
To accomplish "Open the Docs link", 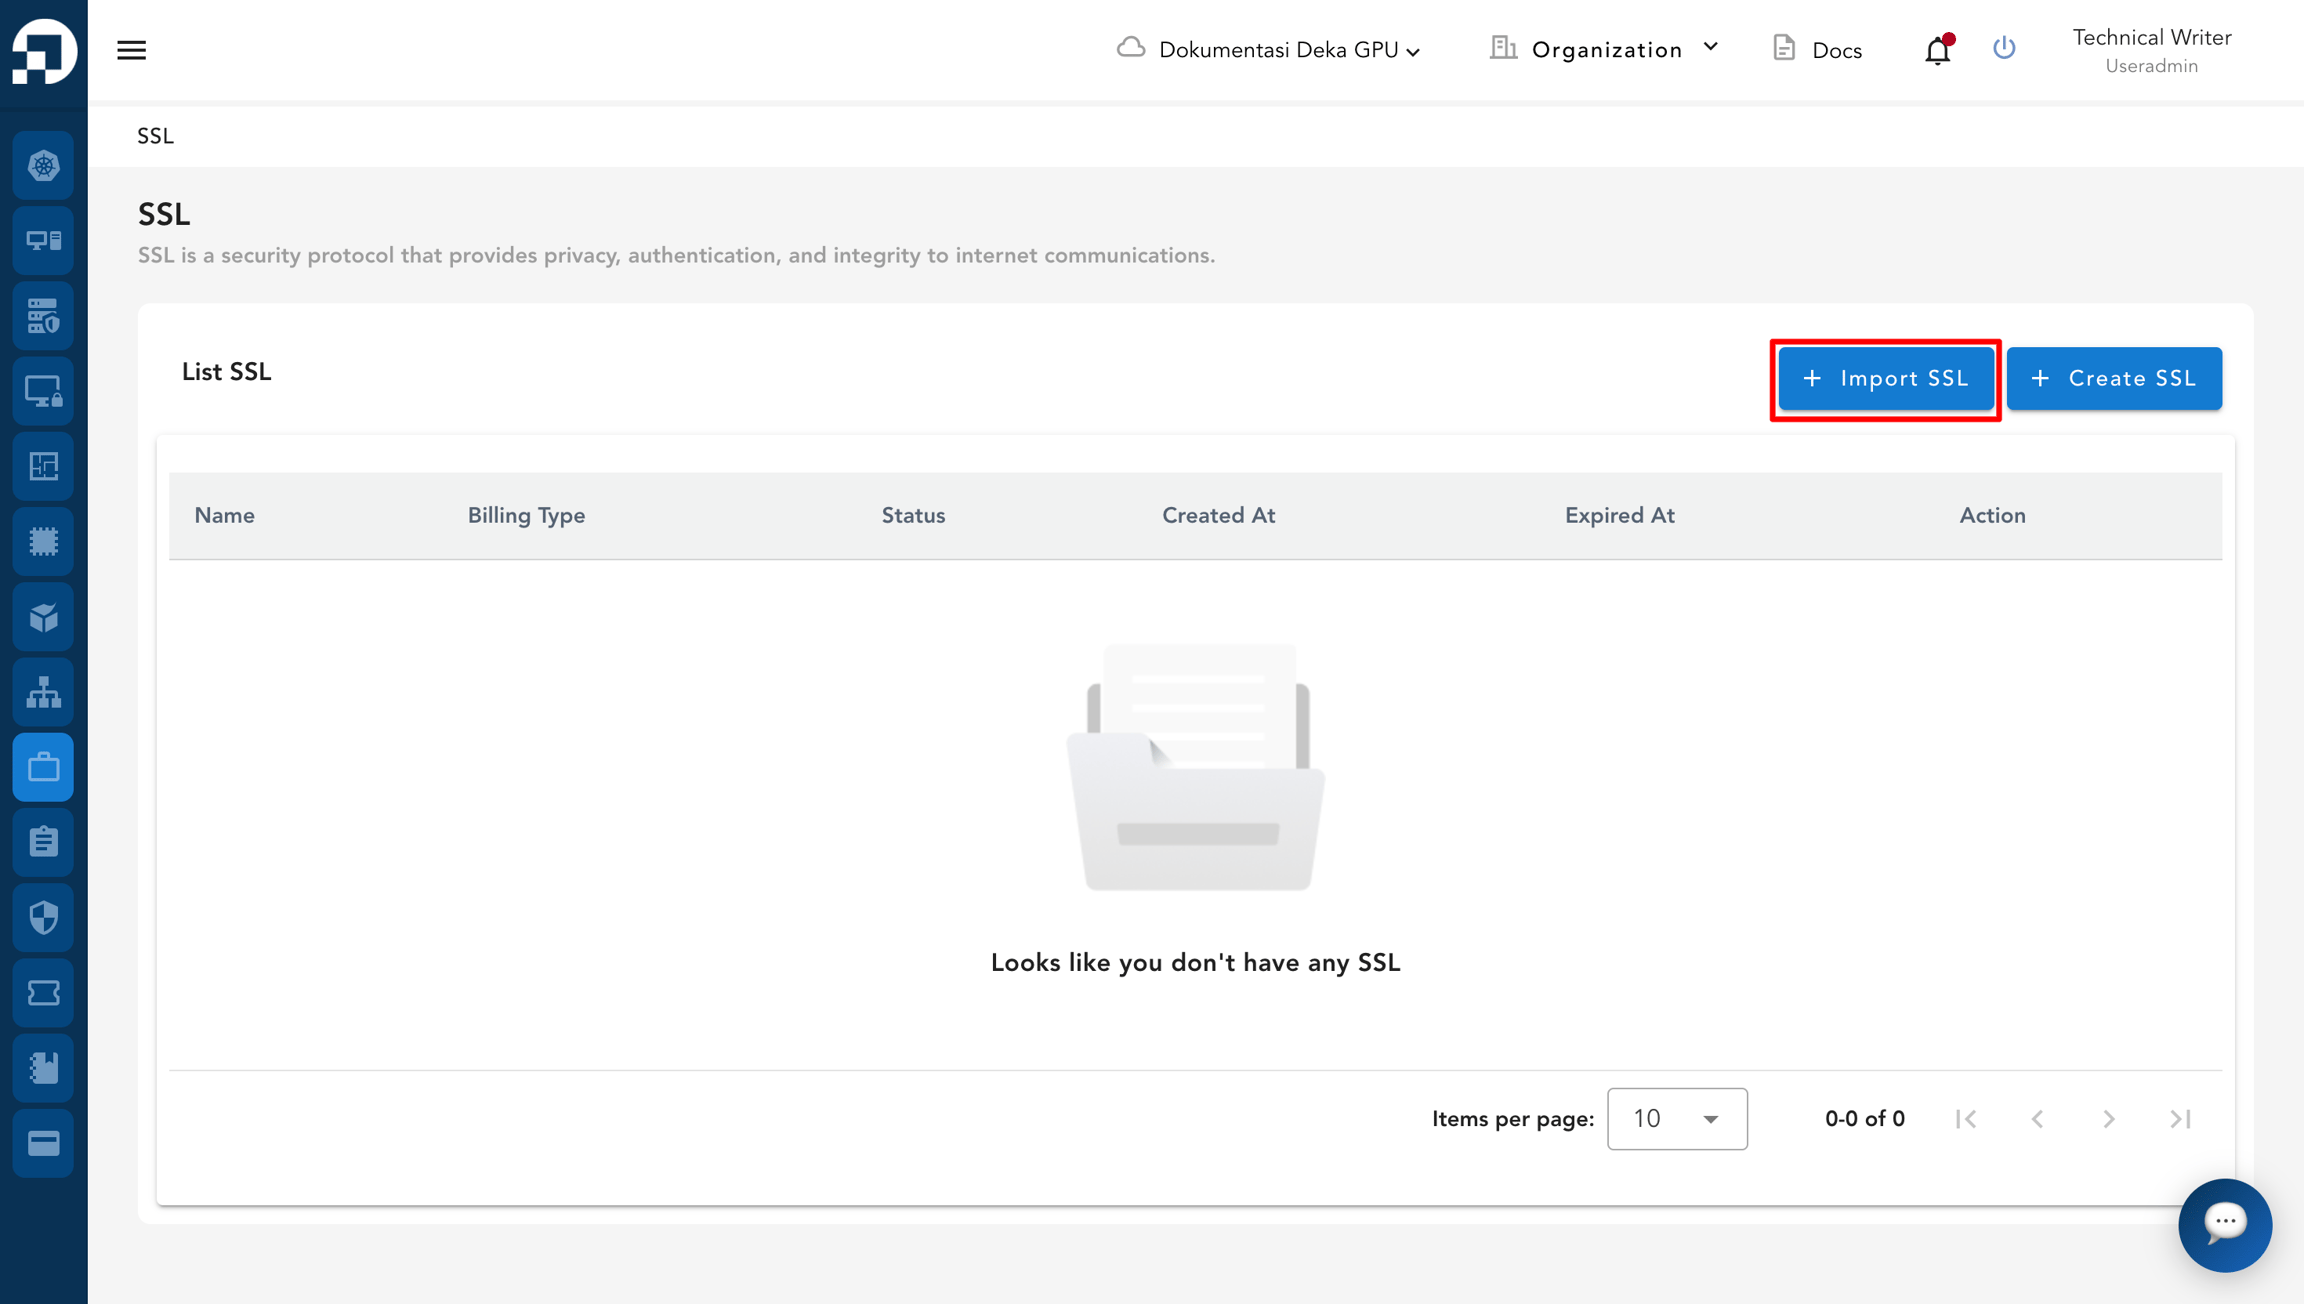I will point(1817,50).
